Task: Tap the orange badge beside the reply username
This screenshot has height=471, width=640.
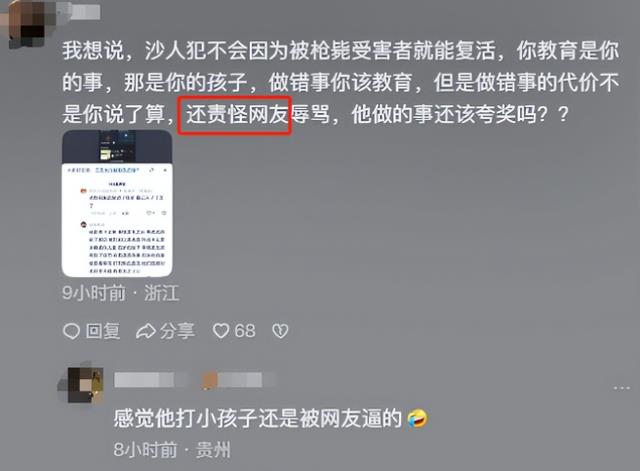Action: [x=210, y=380]
